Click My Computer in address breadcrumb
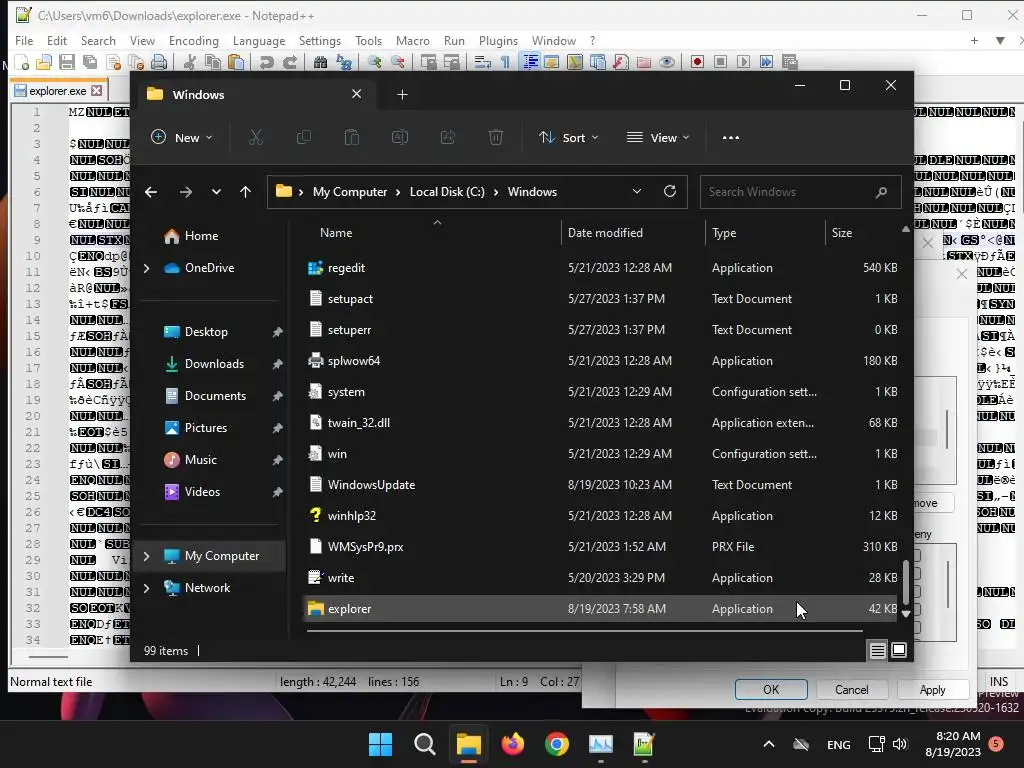Image resolution: width=1024 pixels, height=768 pixels. pos(350,192)
